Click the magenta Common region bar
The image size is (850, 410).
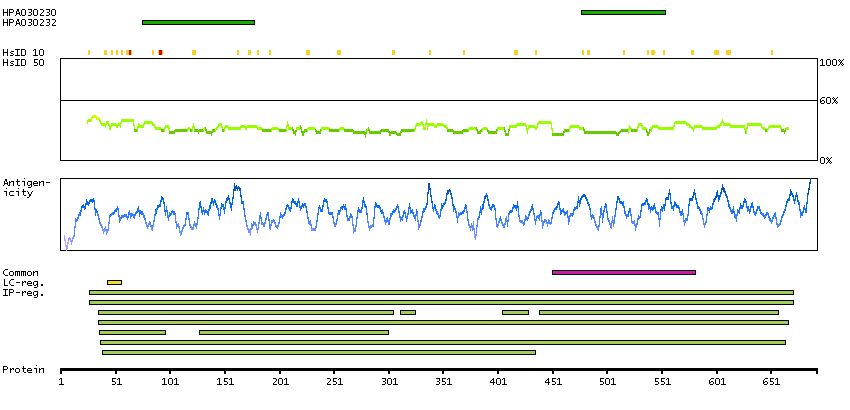click(x=623, y=272)
